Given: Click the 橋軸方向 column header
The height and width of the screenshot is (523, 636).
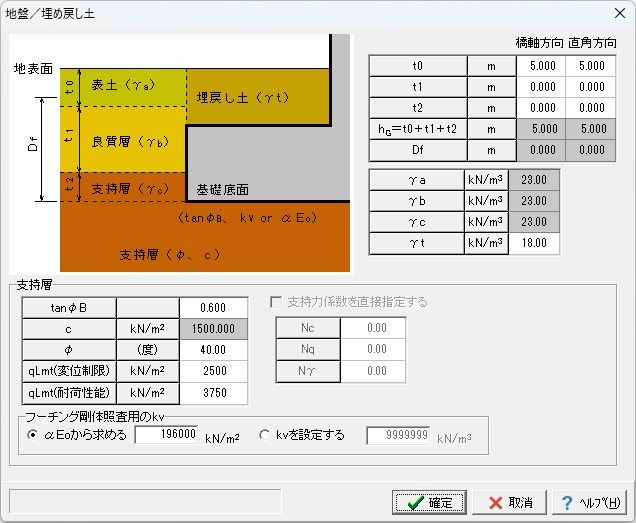Looking at the screenshot, I should (539, 43).
